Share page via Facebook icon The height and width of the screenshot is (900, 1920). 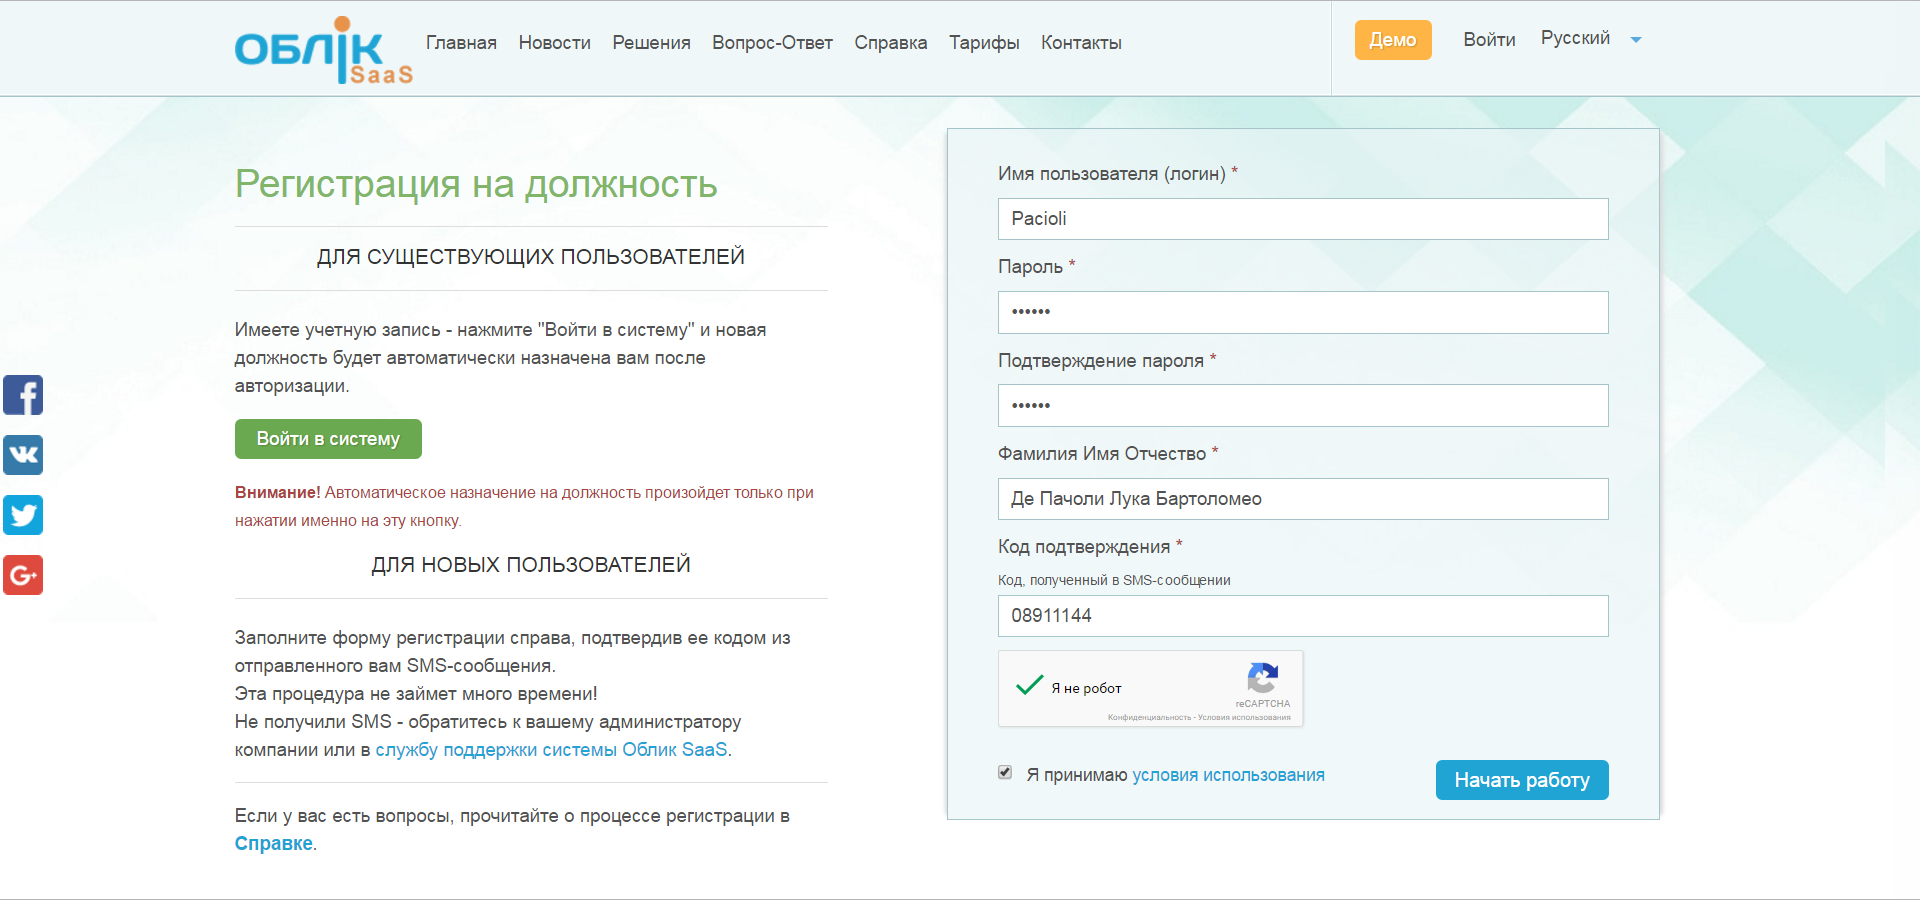click(x=23, y=395)
